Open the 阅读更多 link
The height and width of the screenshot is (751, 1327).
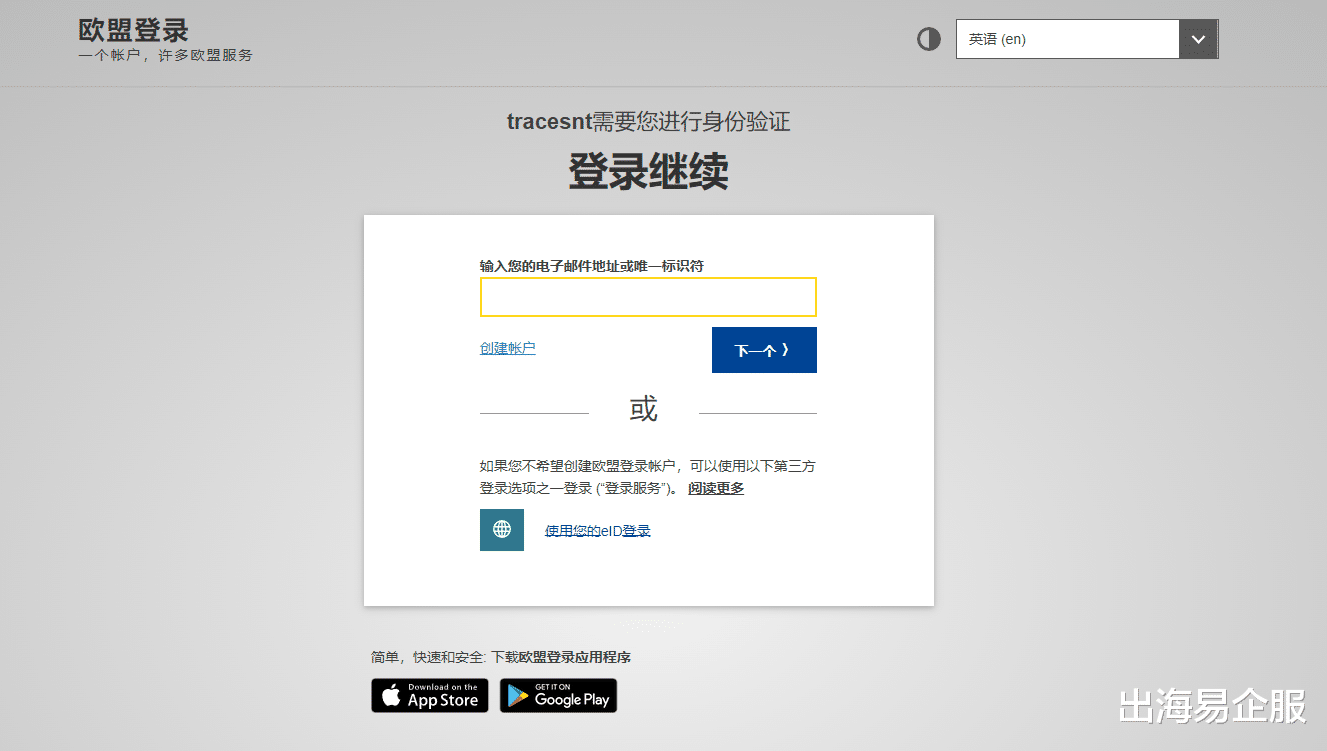pyautogui.click(x=716, y=488)
